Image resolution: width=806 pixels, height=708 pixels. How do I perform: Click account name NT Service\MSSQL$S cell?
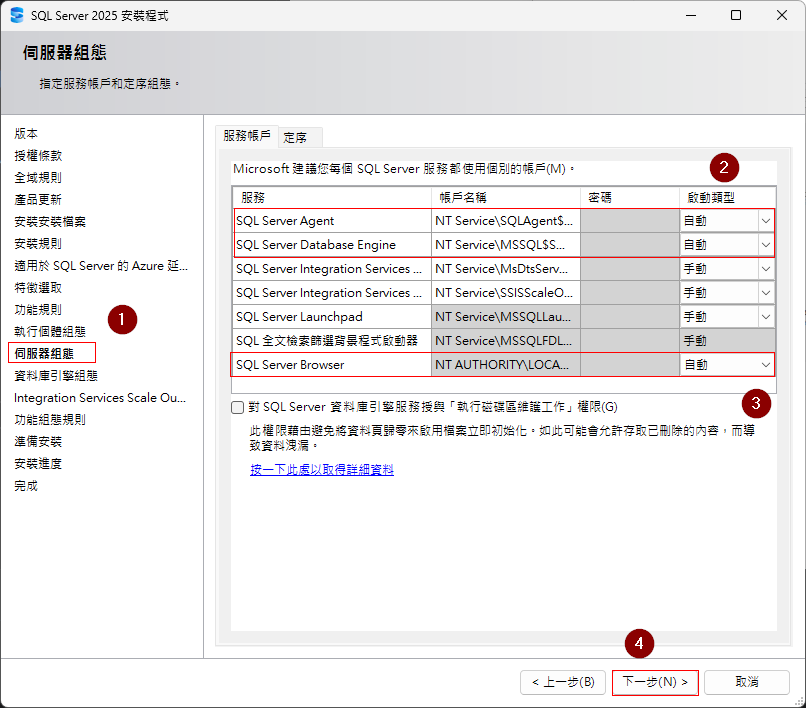[506, 245]
